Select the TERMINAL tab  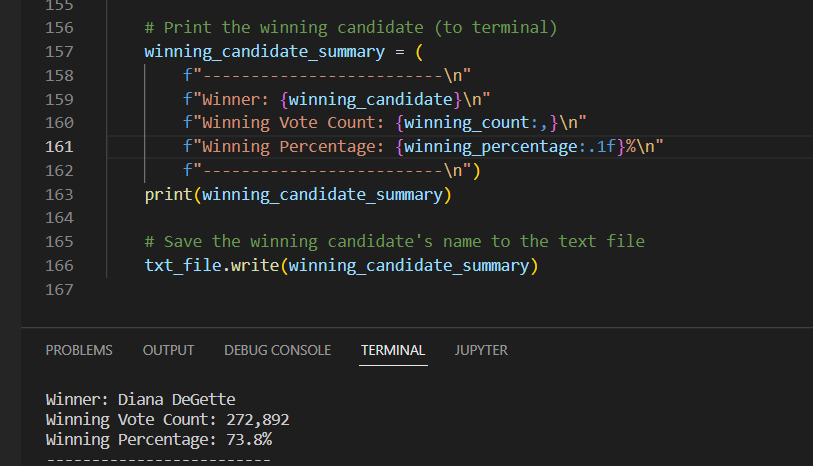[x=393, y=350]
